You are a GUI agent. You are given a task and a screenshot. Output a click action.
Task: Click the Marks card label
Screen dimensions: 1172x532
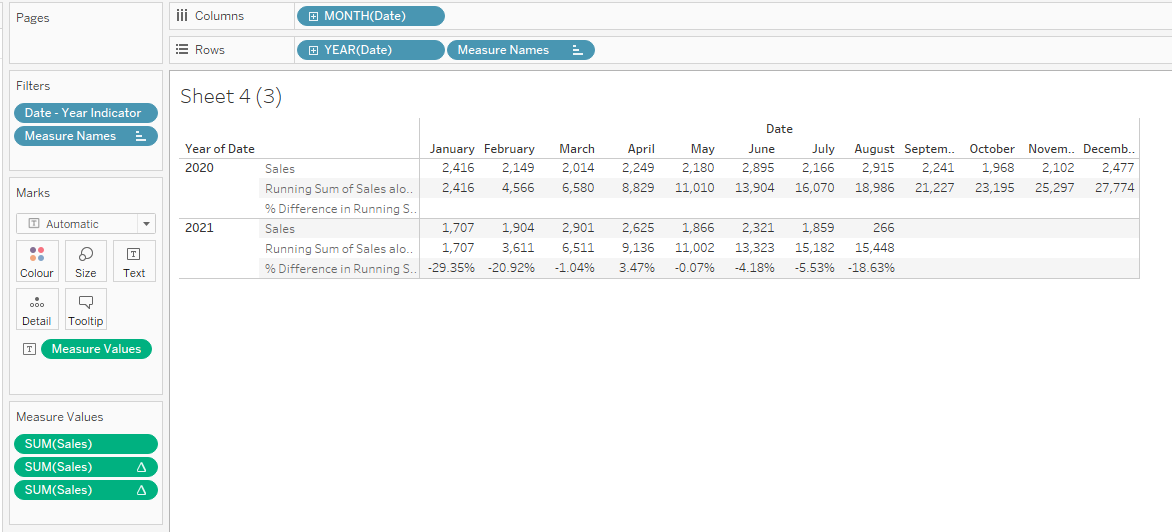pos(33,193)
